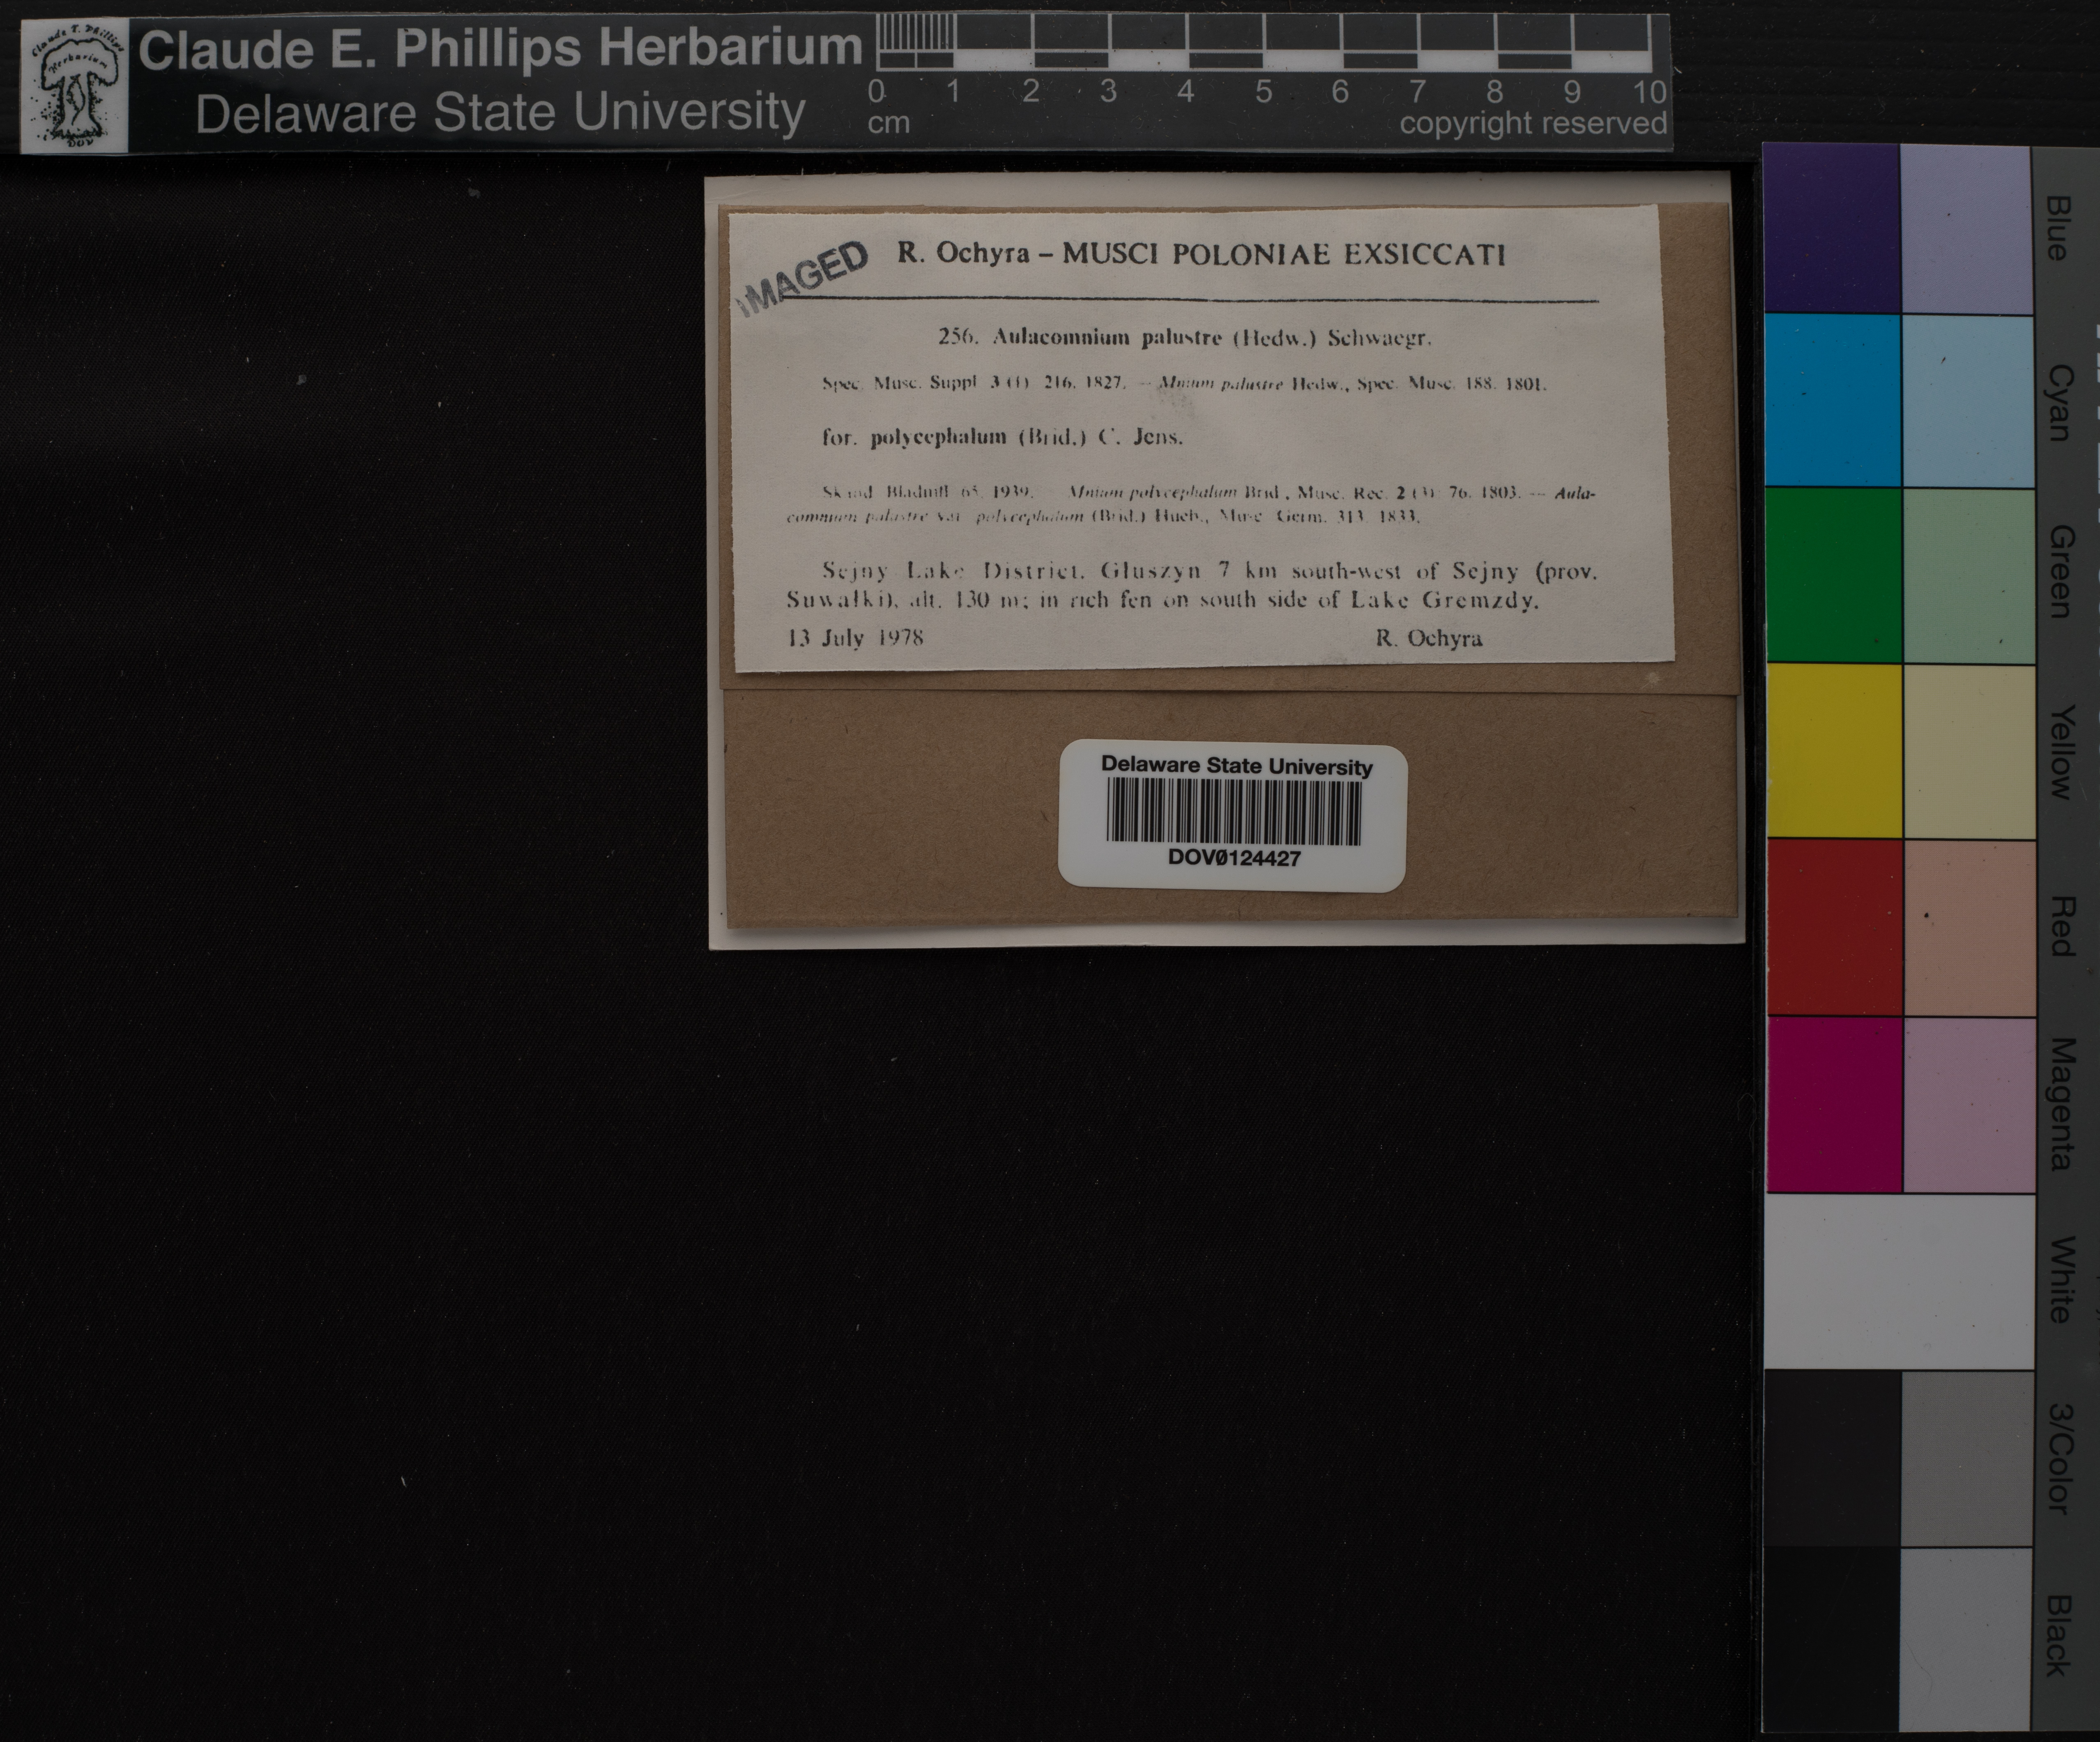Click the light lavender blue tint patch
The image size is (2100, 1742).
click(x=1966, y=229)
